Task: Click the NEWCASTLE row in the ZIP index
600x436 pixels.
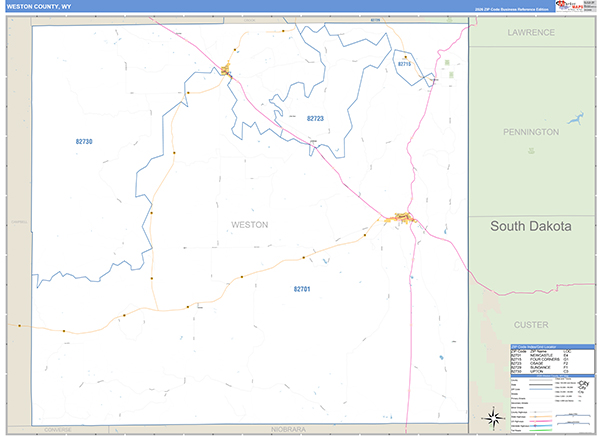Action: coord(541,355)
